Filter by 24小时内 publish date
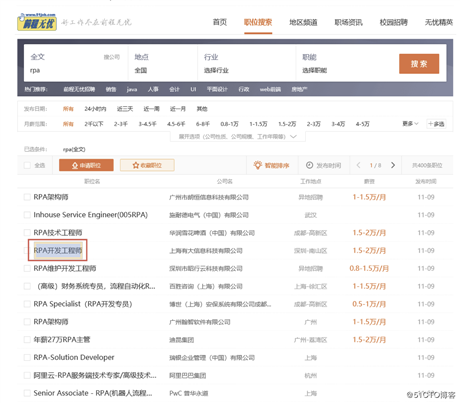The image size is (460, 403). pos(95,109)
